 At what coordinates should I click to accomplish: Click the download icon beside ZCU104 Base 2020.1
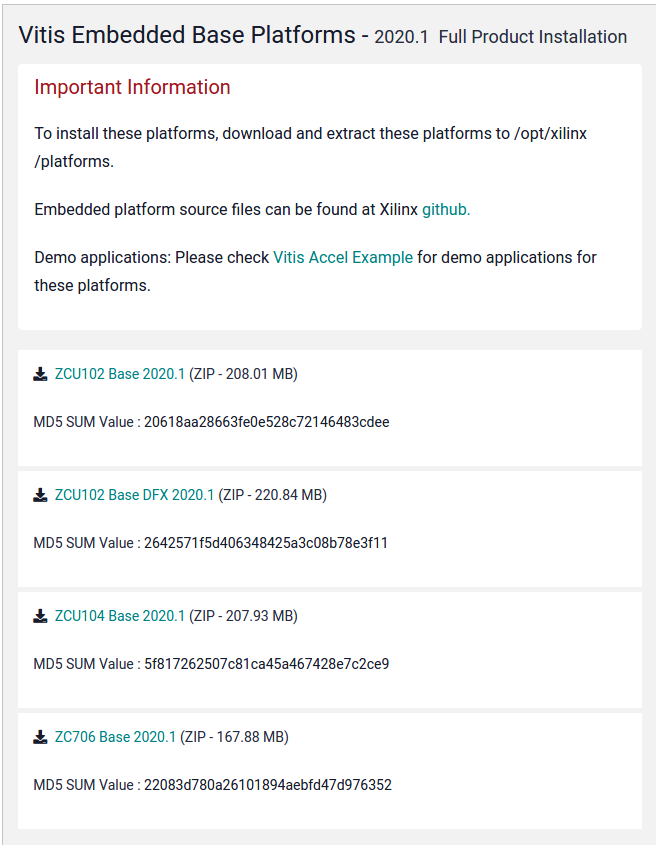40,615
